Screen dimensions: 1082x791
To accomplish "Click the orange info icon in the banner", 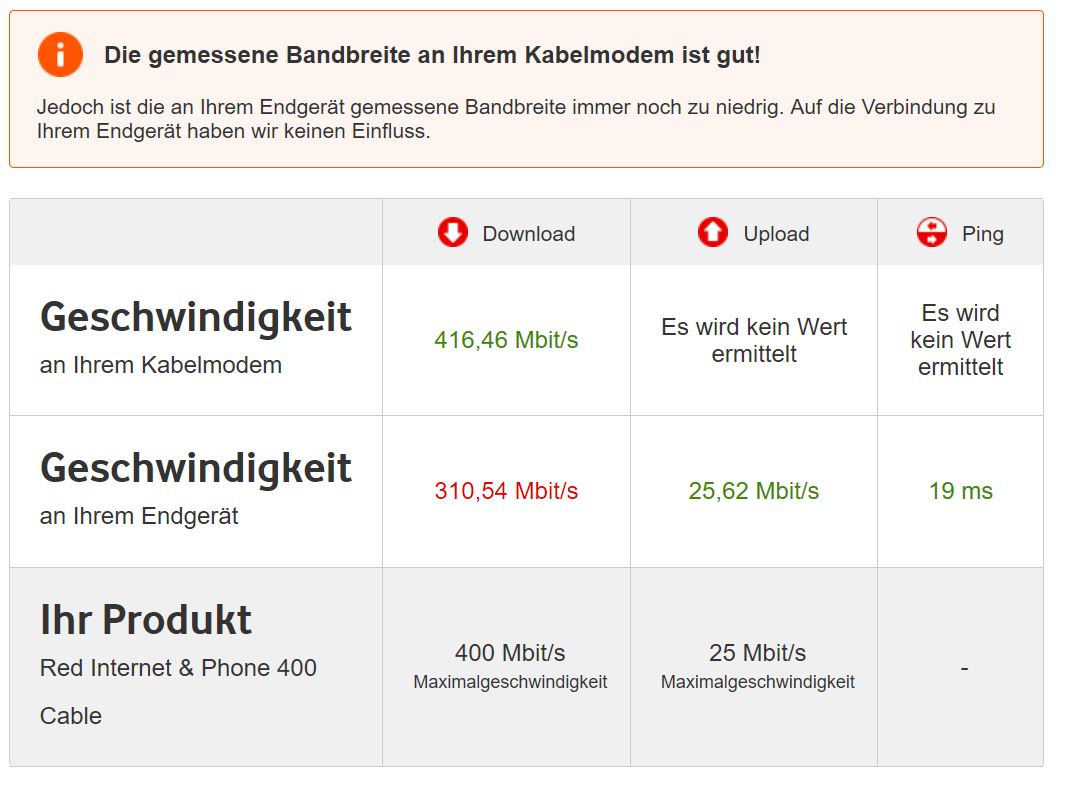I will [x=60, y=54].
